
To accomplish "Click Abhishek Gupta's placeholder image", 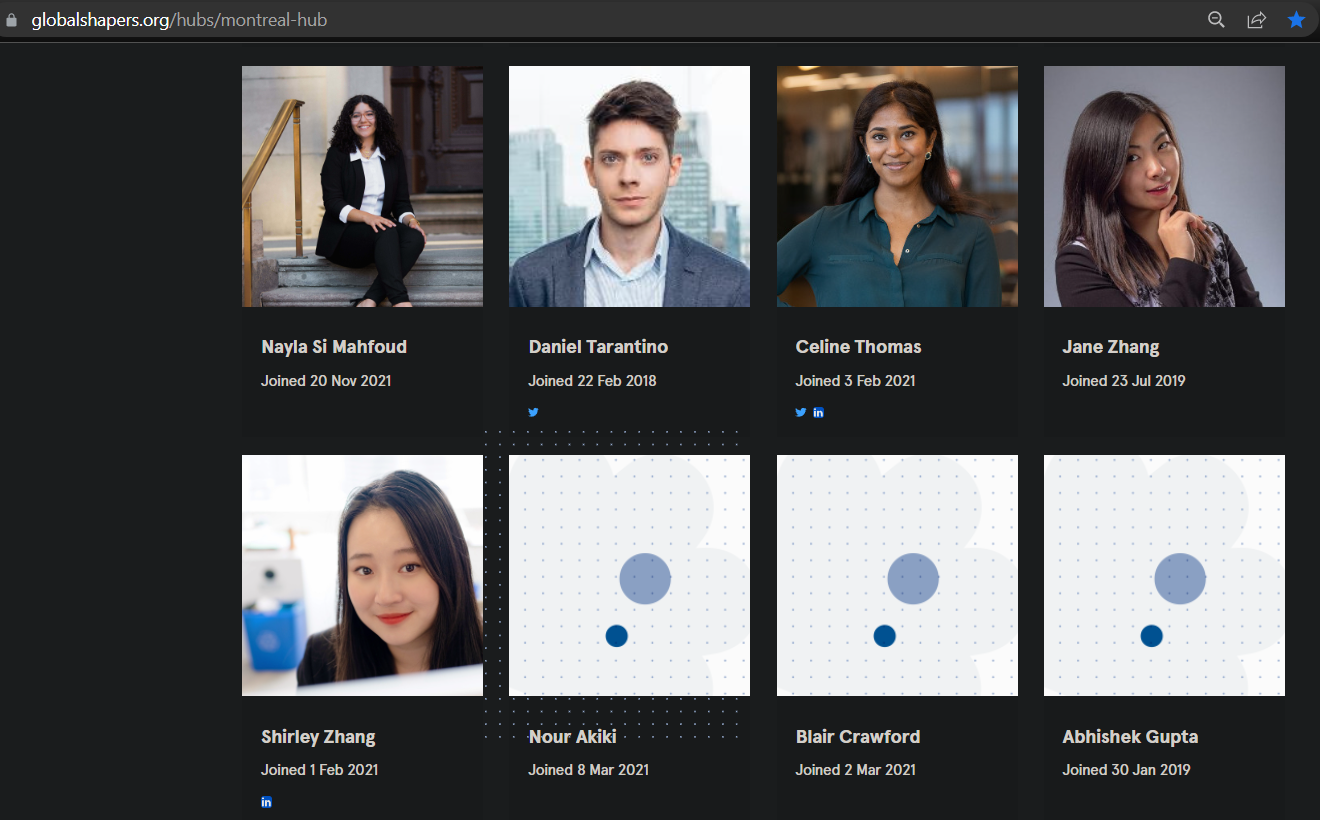I will click(x=1164, y=575).
